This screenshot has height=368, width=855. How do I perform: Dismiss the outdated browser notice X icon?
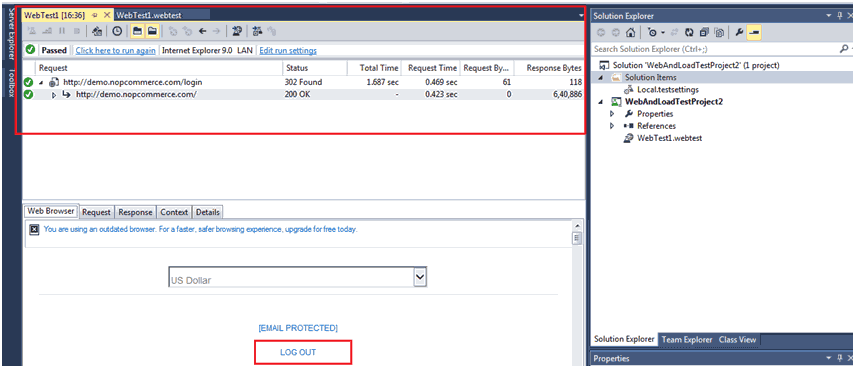tap(33, 230)
